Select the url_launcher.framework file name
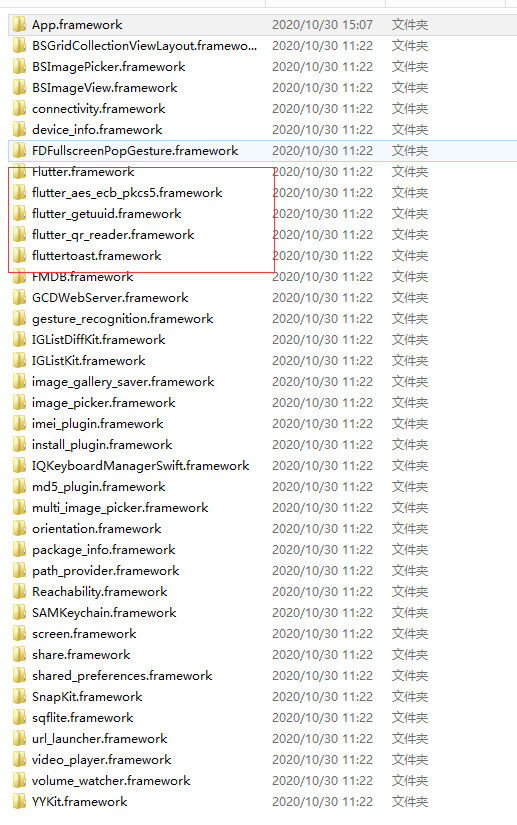 click(x=99, y=739)
